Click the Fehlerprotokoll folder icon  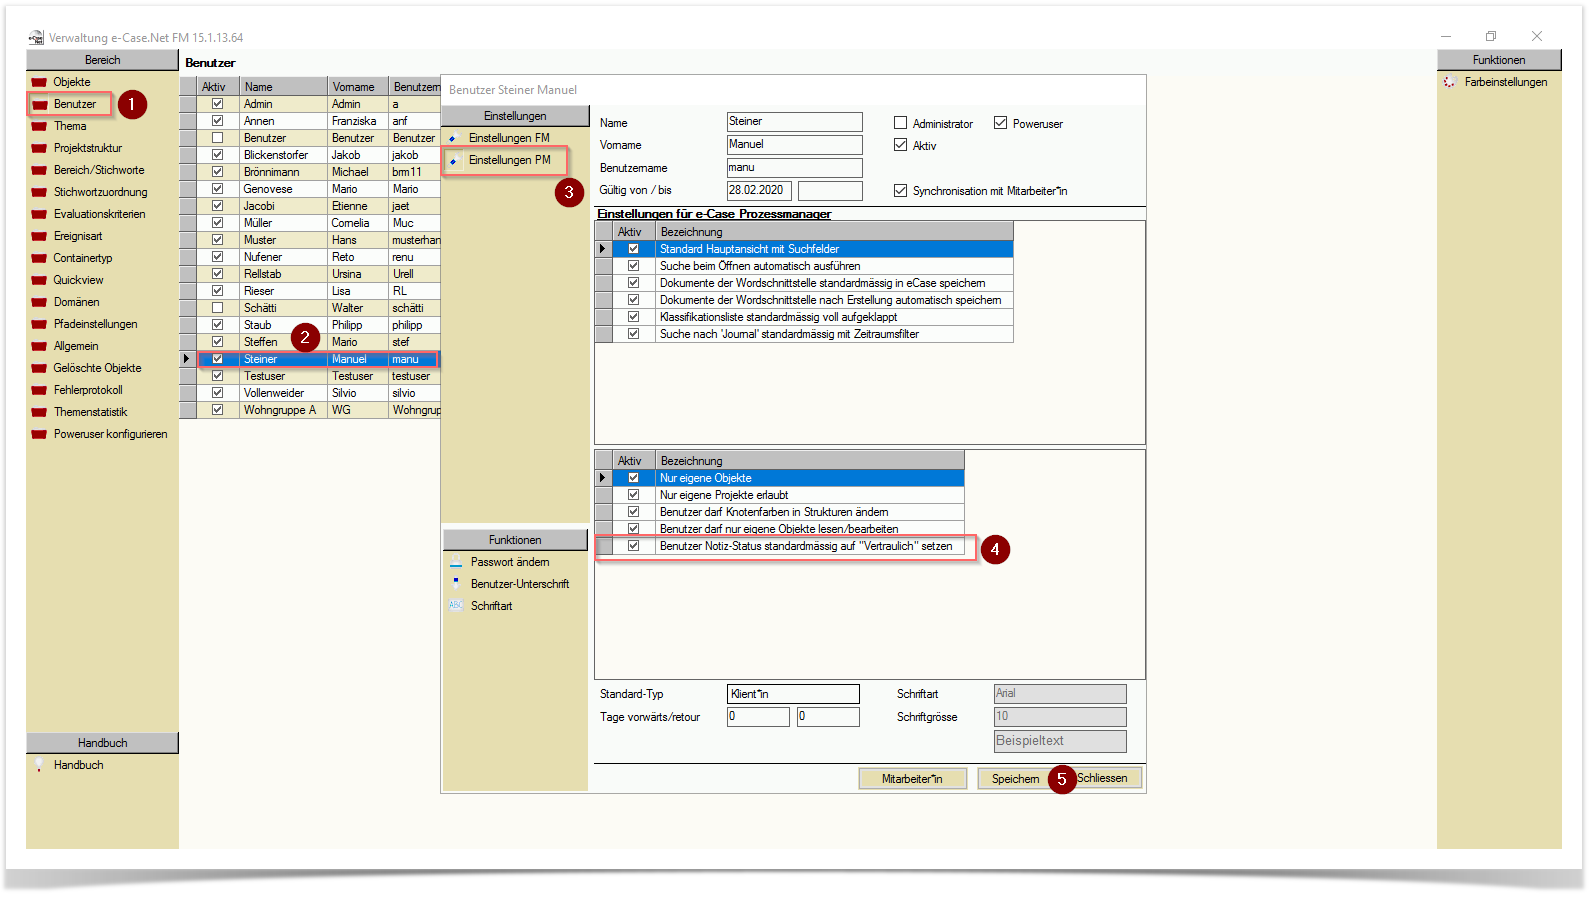39,390
